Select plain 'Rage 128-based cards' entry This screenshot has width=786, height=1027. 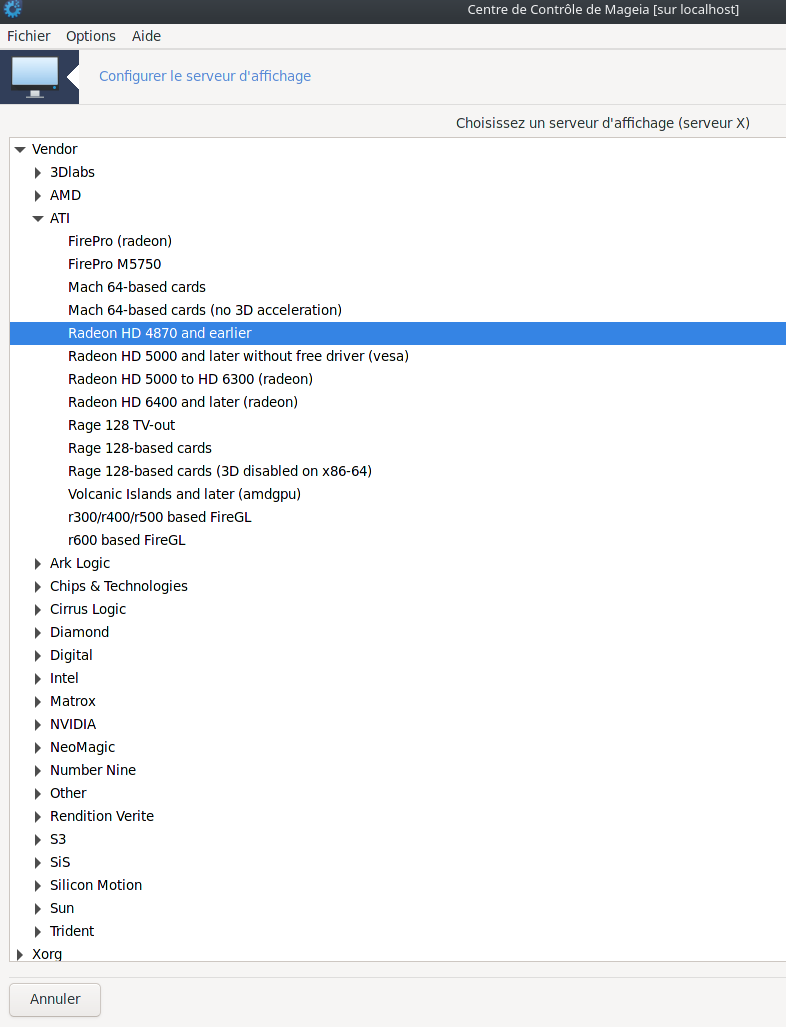pos(140,448)
